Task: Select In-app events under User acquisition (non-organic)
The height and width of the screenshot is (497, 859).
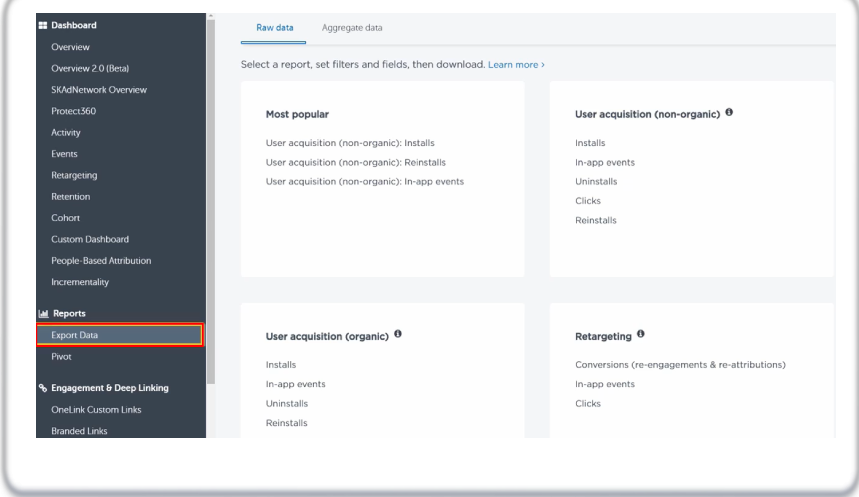Action: click(605, 163)
